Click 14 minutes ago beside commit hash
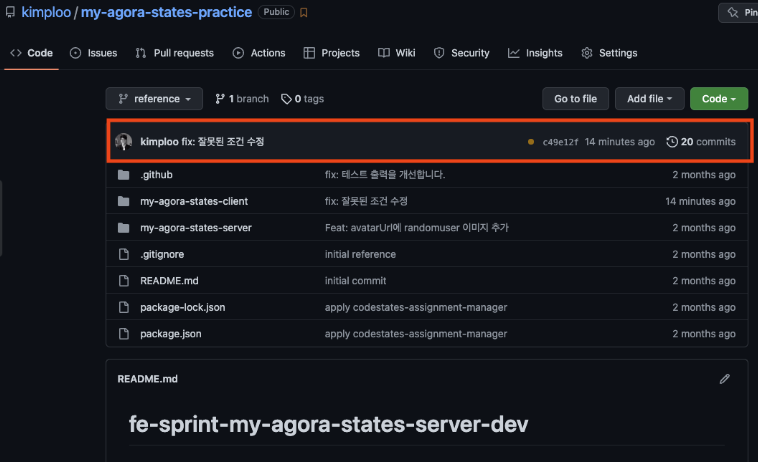The image size is (758, 462). 620,142
